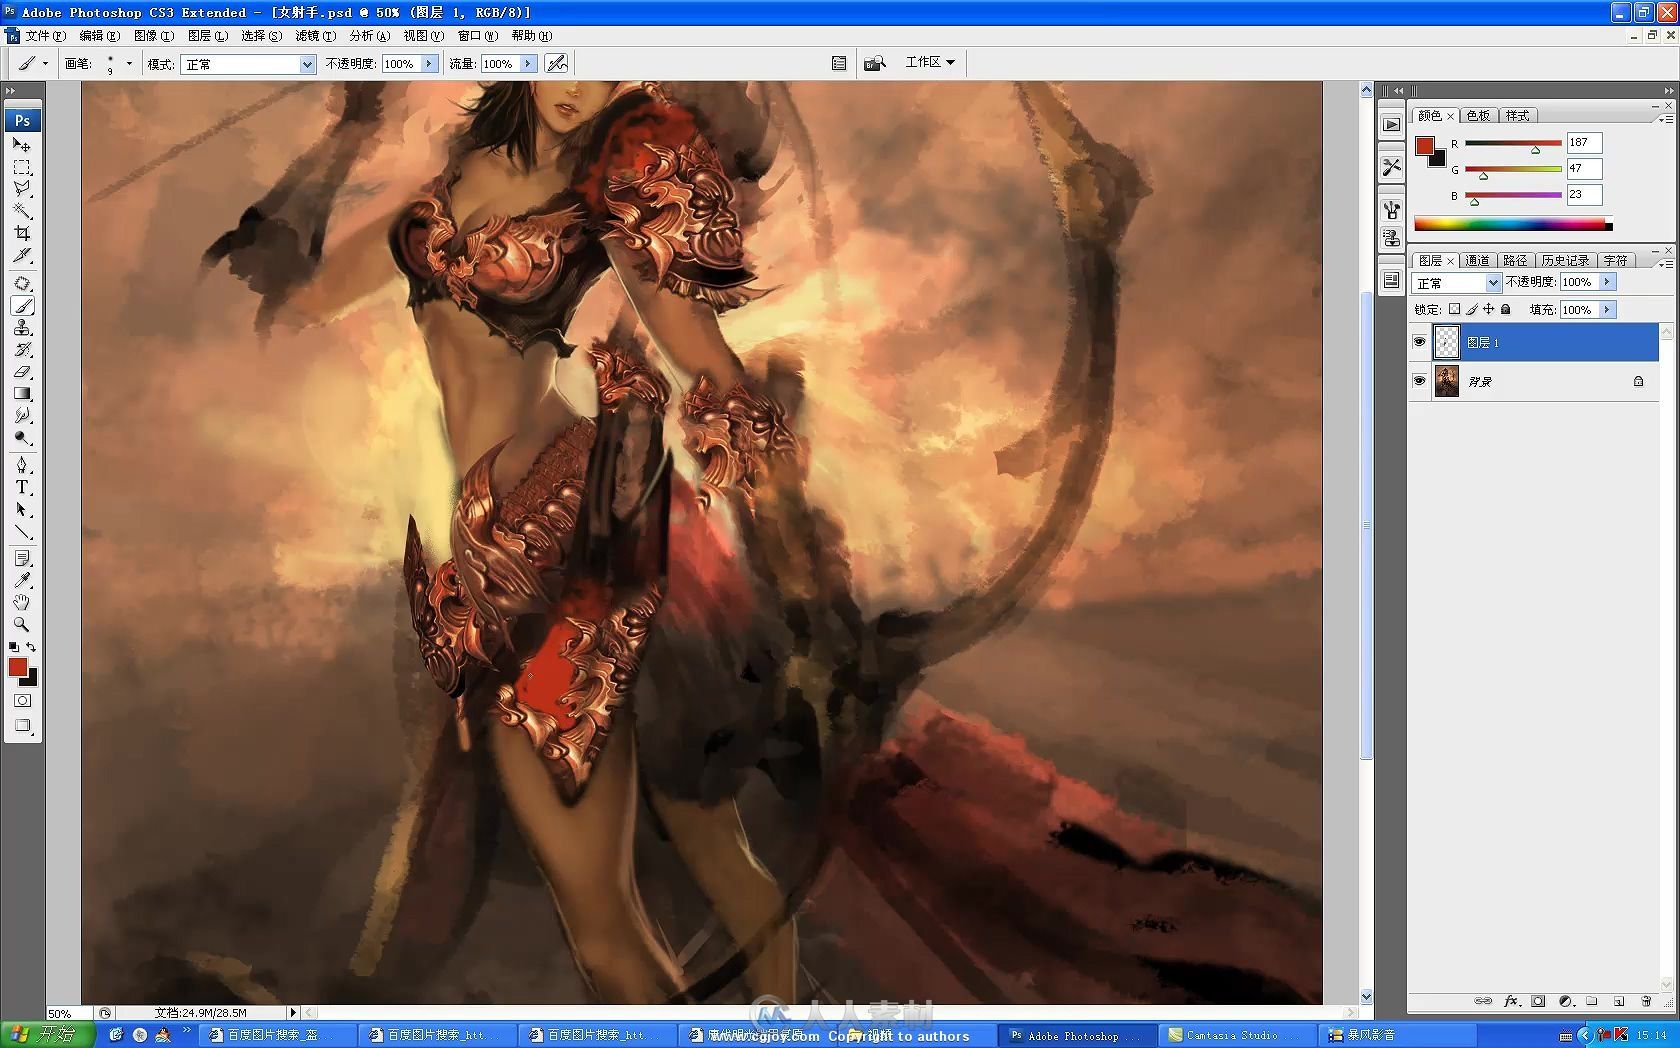Screen dimensions: 1680x1048
Task: Open layers panel 不透明度 arrow
Action: pos(1607,282)
